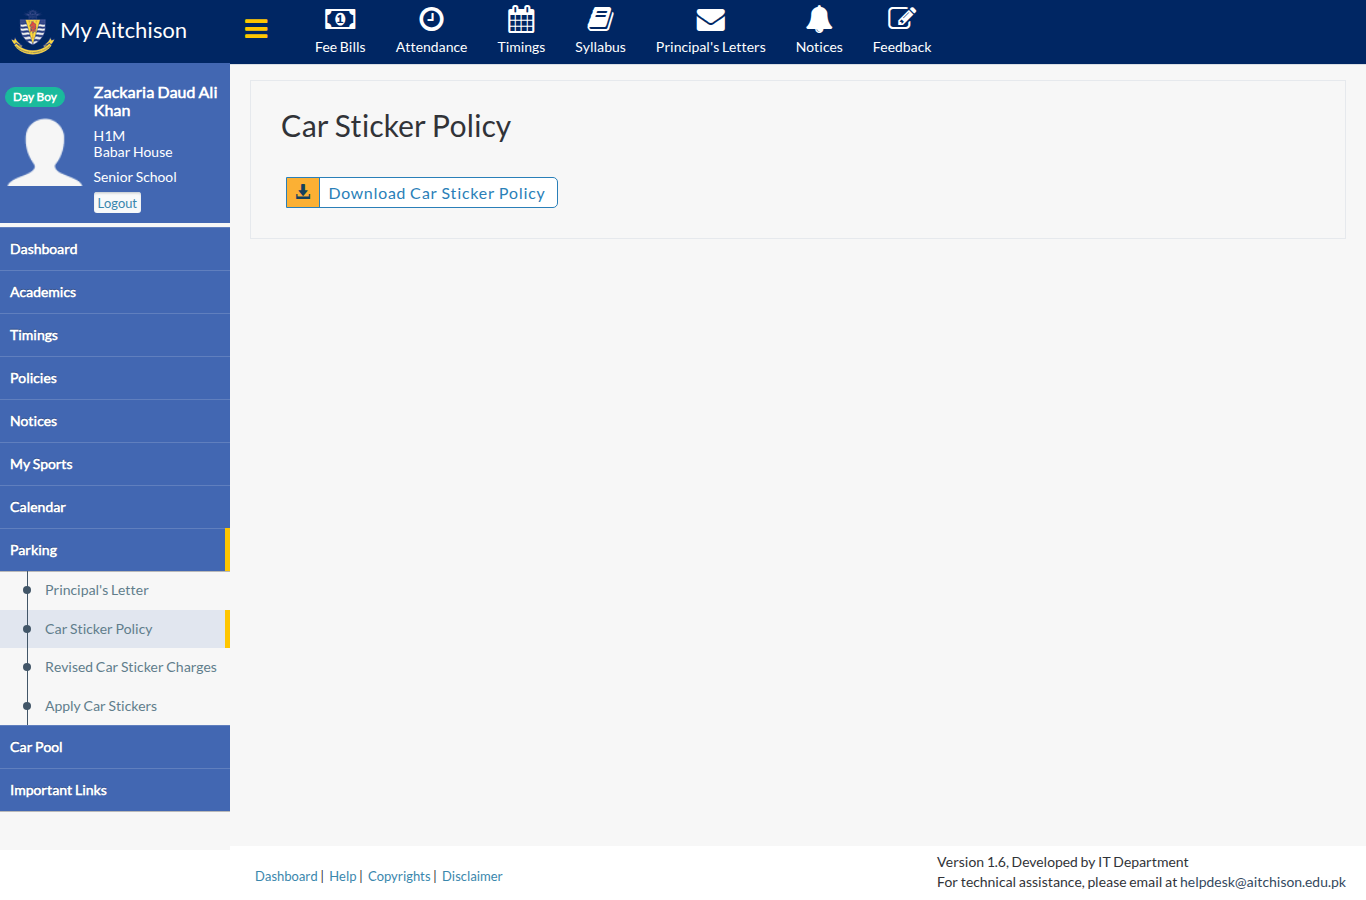Open Principal's Letter under Parking

coord(97,590)
